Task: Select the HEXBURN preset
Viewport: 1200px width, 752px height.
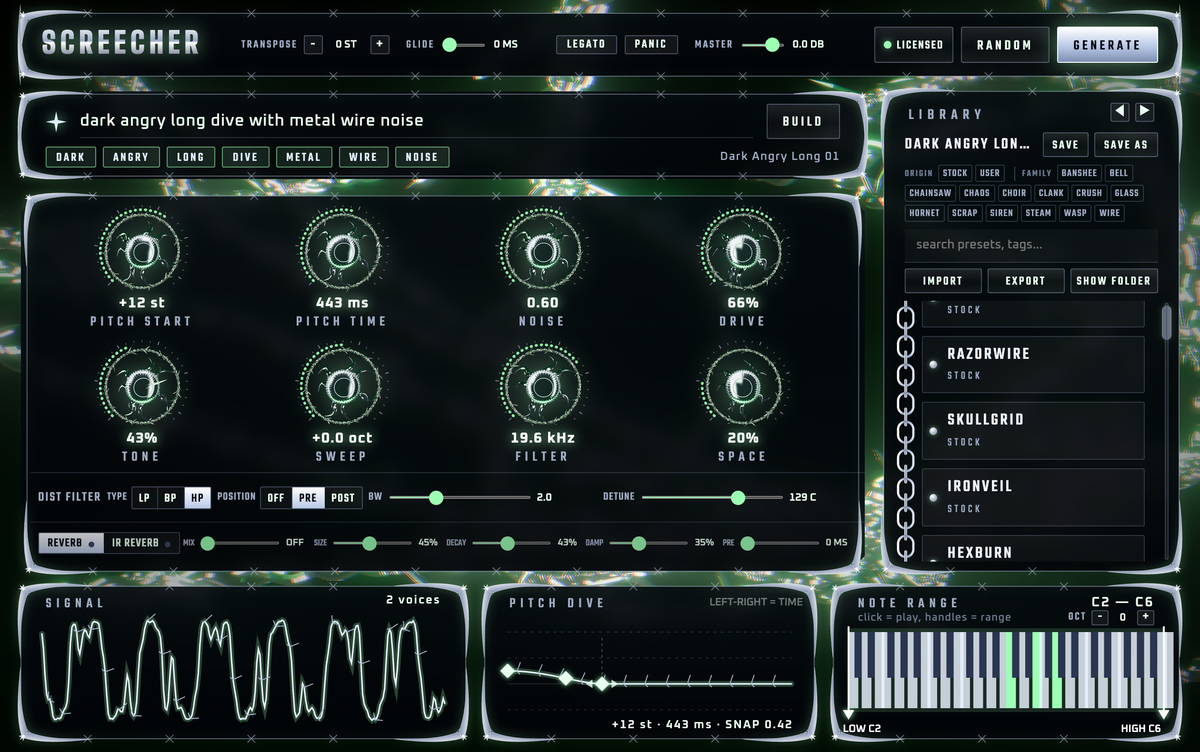Action: (1033, 550)
